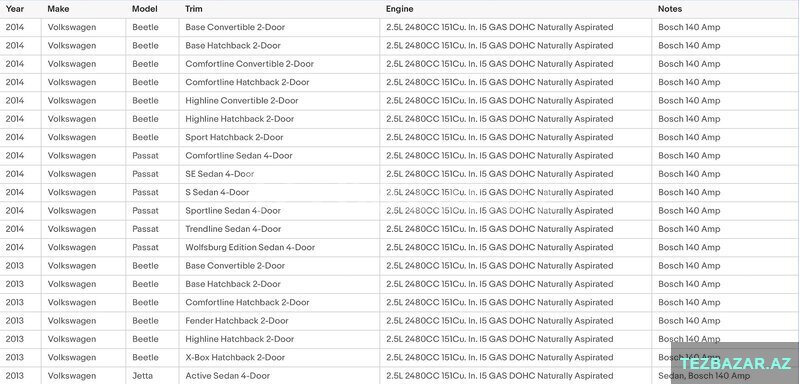Click Bosch 140 Amp in the Fender Hatchback row

tap(689, 321)
